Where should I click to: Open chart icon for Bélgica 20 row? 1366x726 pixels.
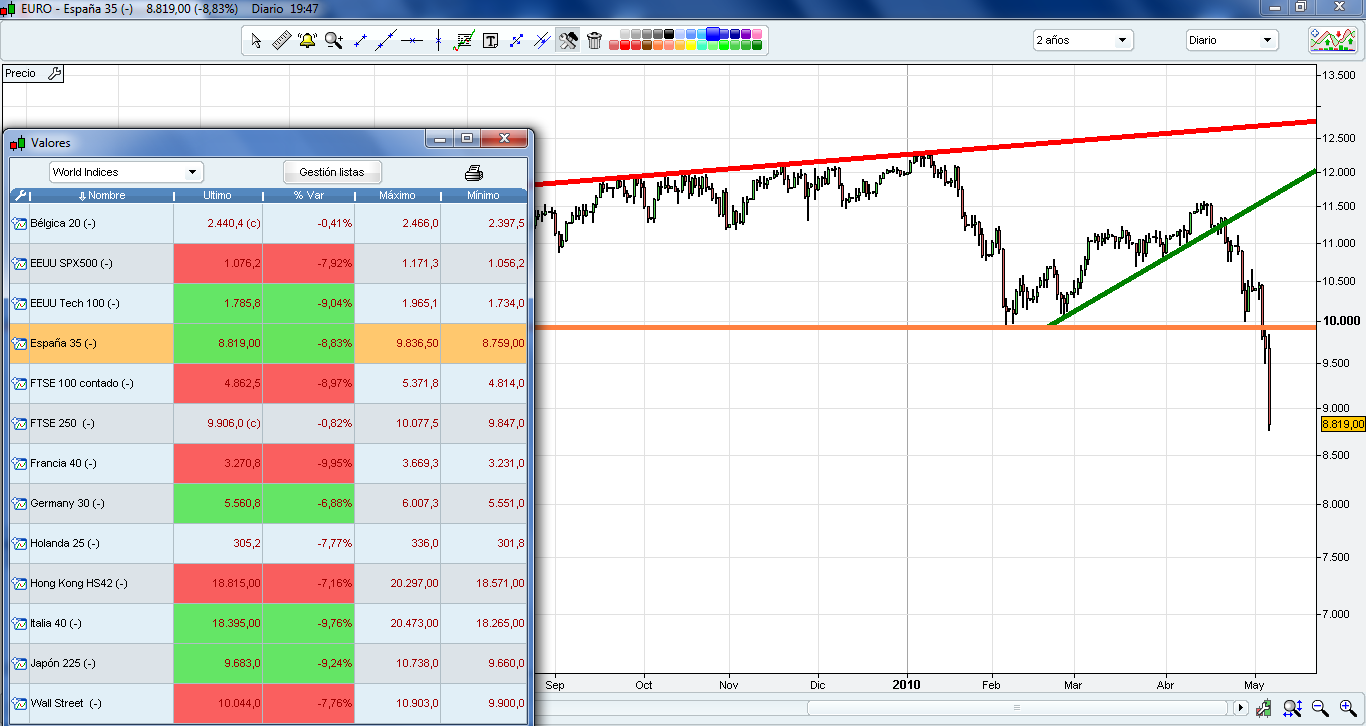[19, 223]
